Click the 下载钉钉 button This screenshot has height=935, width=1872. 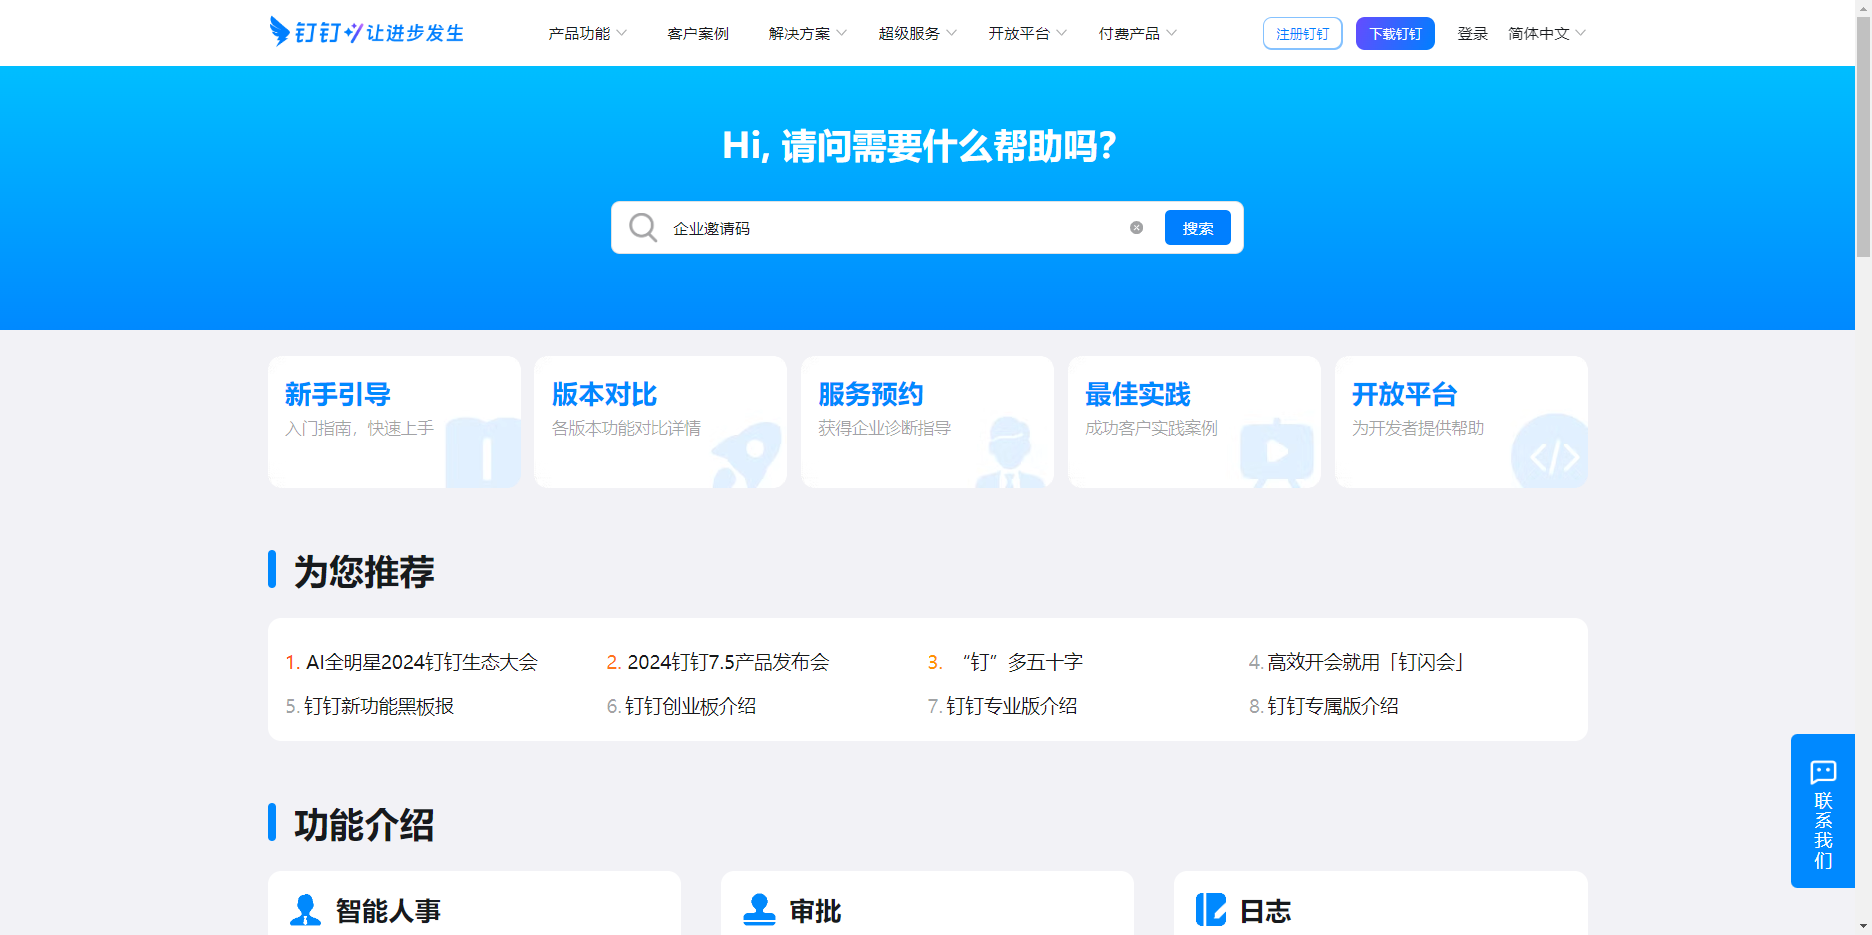tap(1395, 33)
